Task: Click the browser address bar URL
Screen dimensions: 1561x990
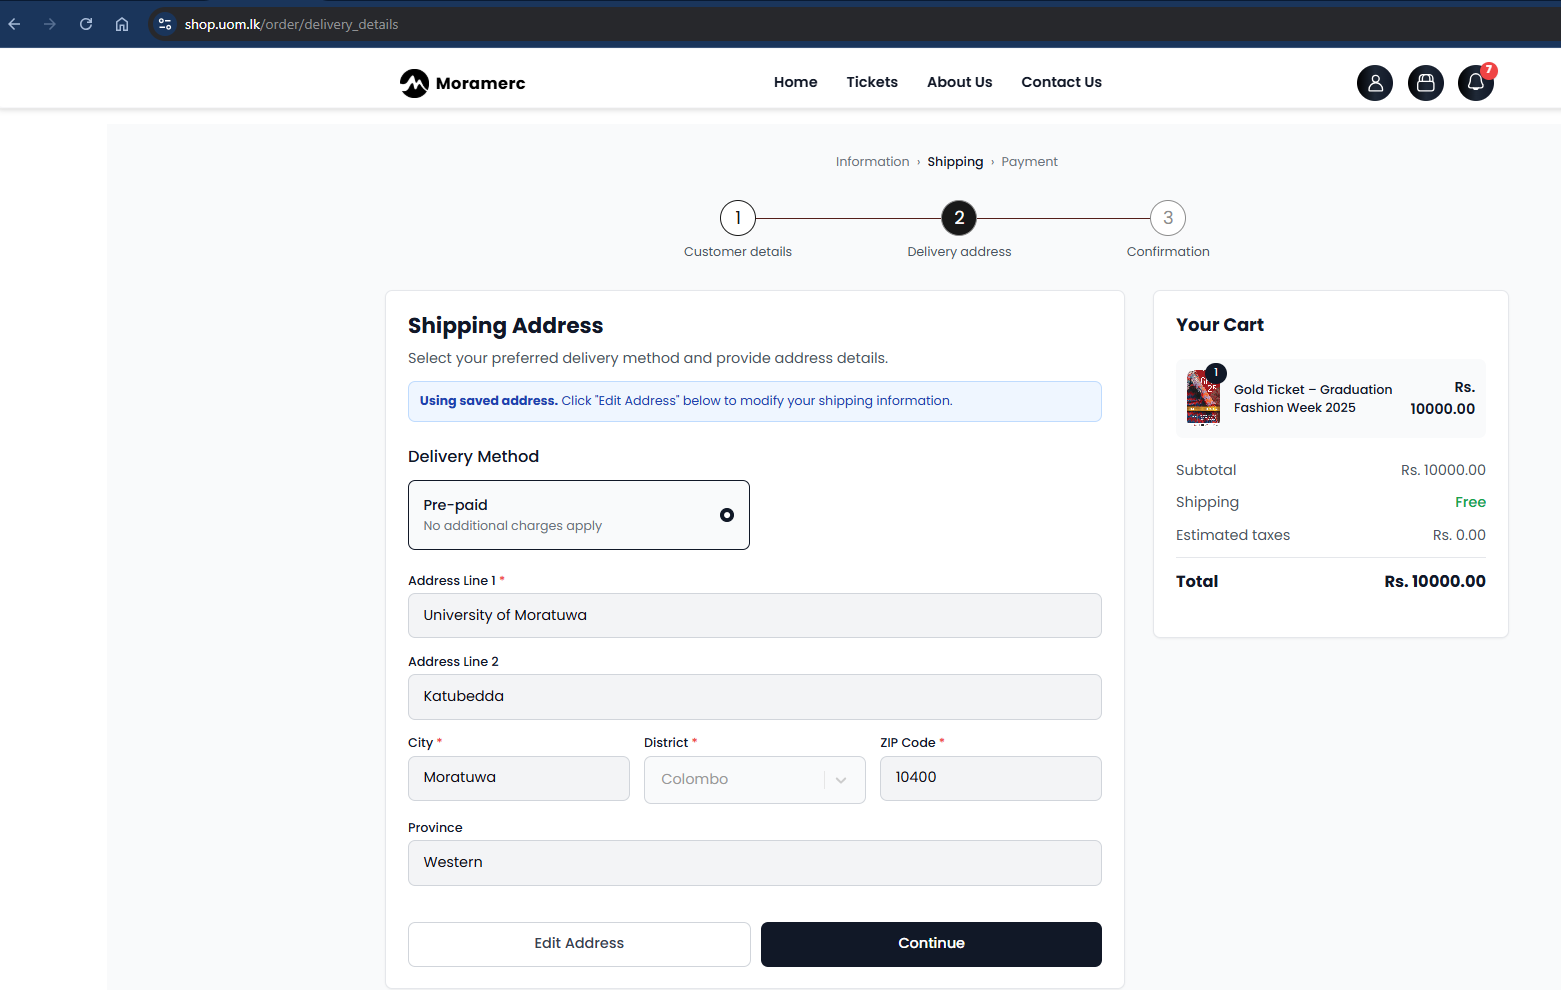Action: pos(291,24)
